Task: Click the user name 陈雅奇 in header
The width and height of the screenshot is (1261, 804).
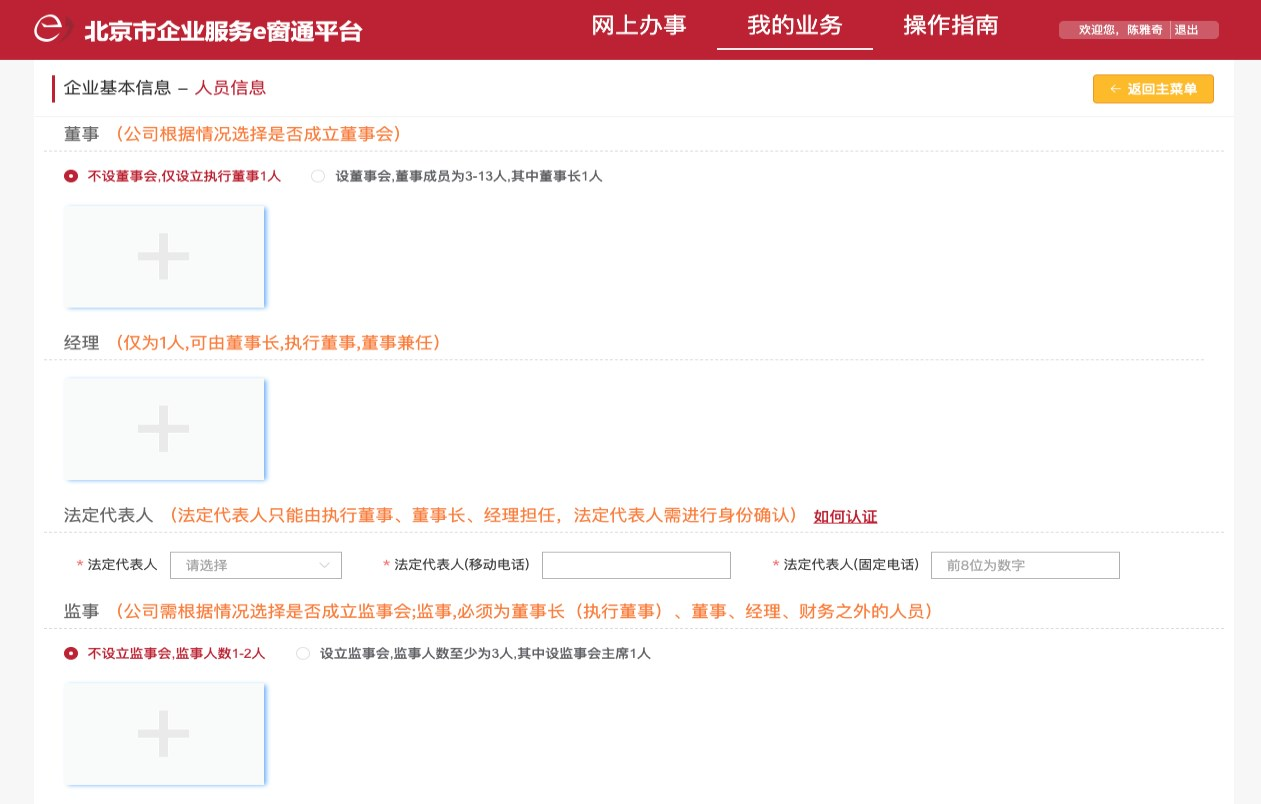Action: coord(1144,30)
